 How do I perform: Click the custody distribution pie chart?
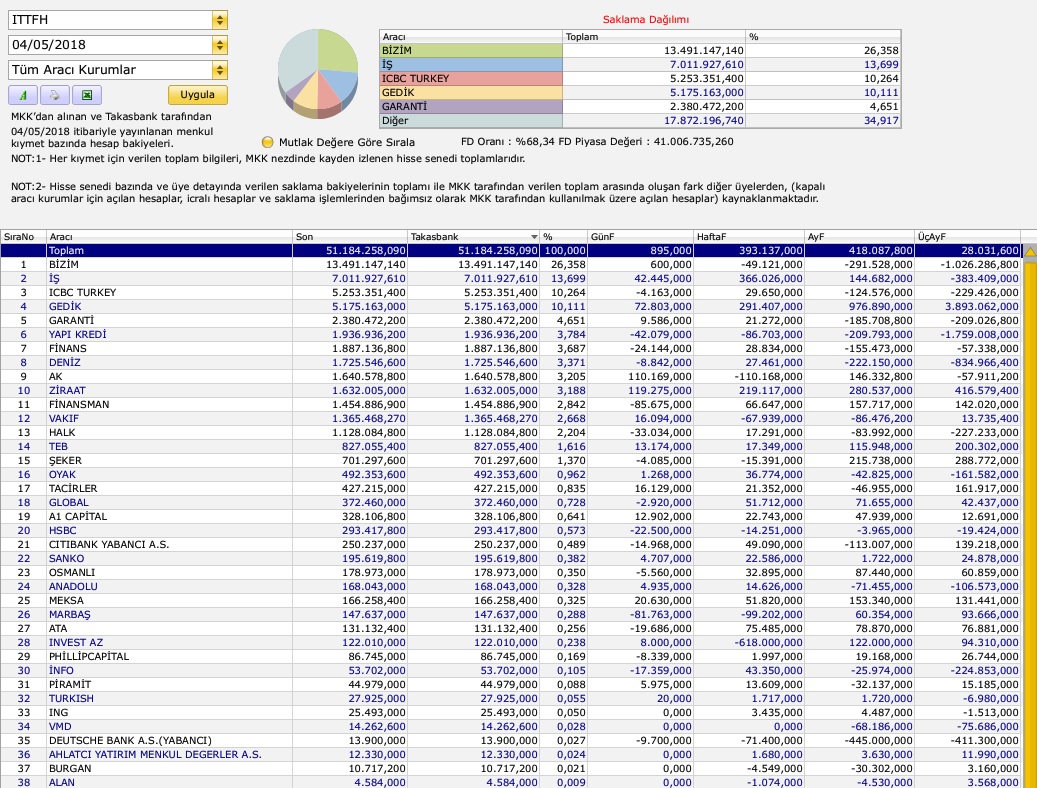318,73
